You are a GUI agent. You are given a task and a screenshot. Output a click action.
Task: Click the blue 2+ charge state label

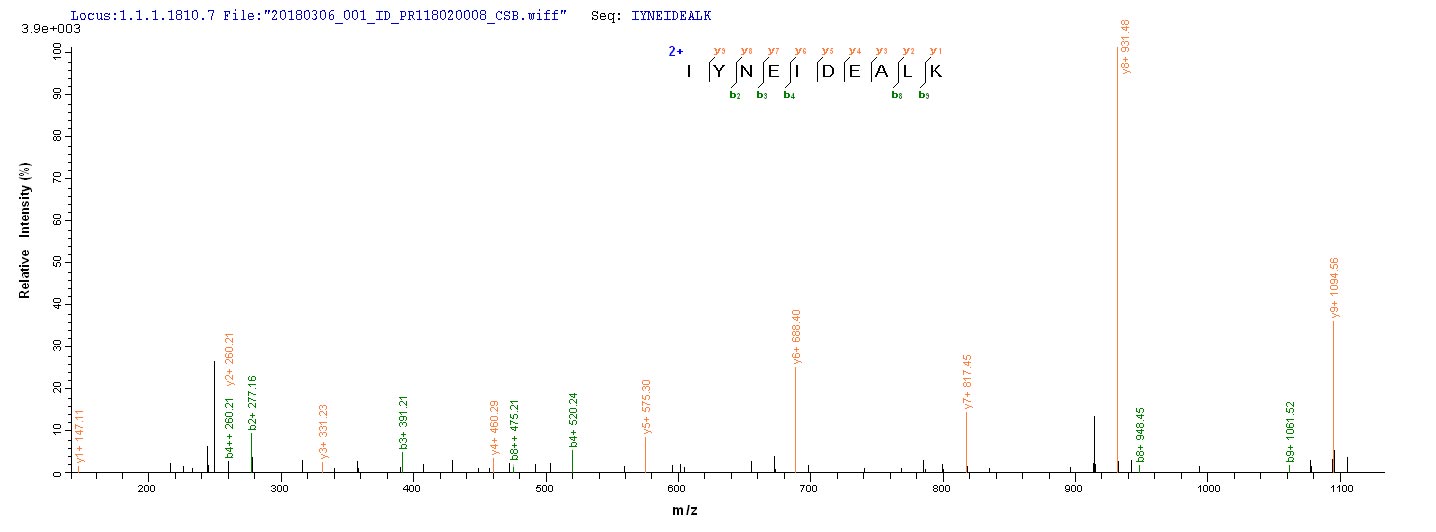(676, 49)
